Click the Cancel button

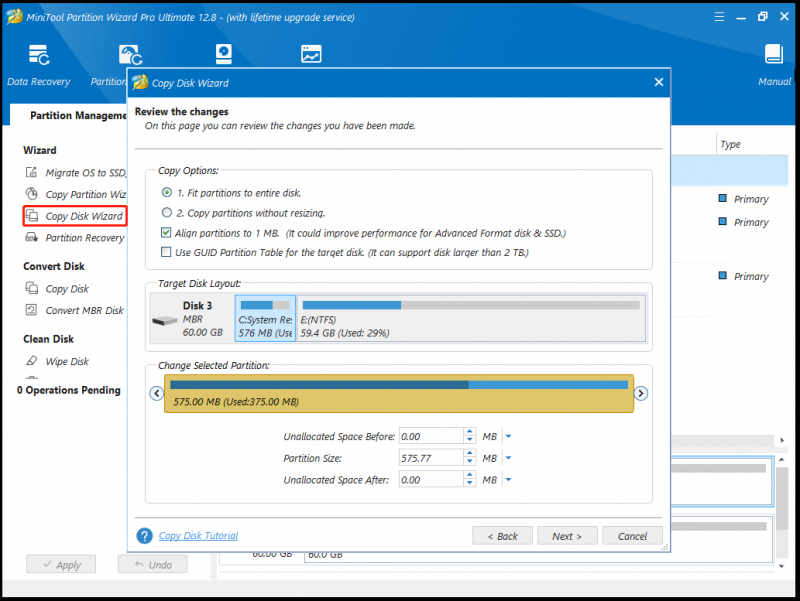click(x=632, y=536)
